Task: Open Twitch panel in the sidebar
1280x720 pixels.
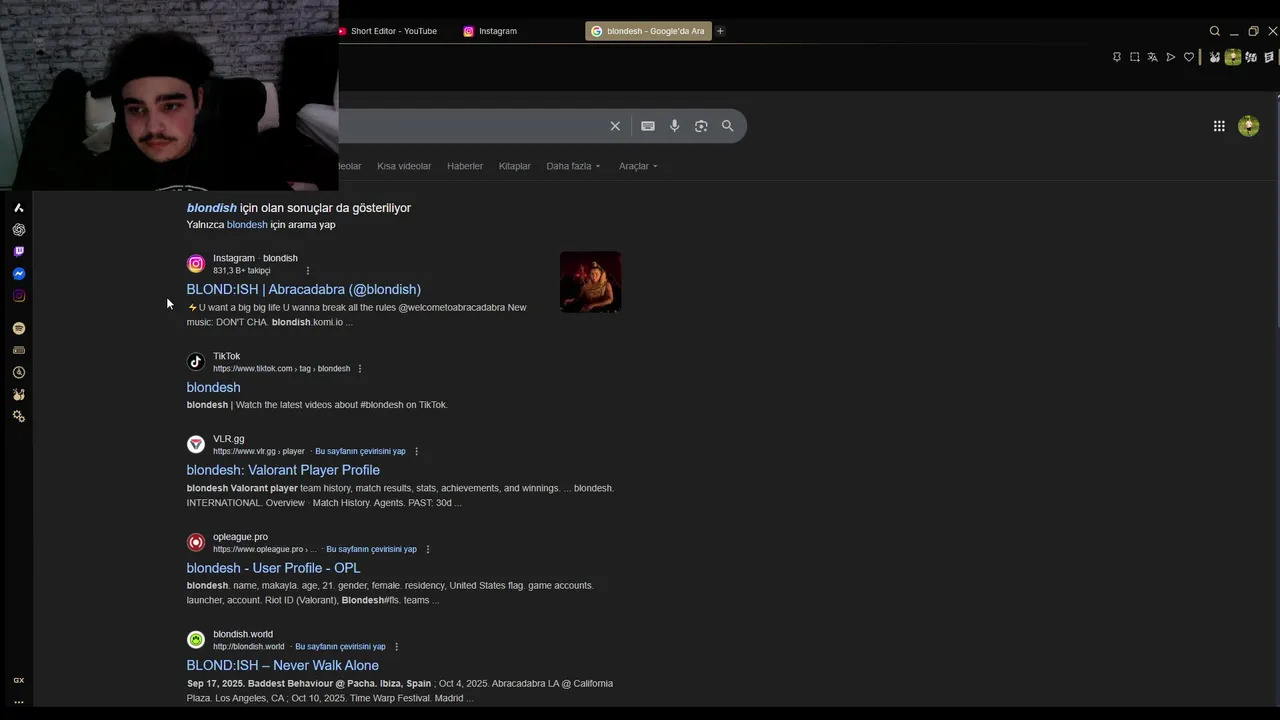Action: [18, 252]
